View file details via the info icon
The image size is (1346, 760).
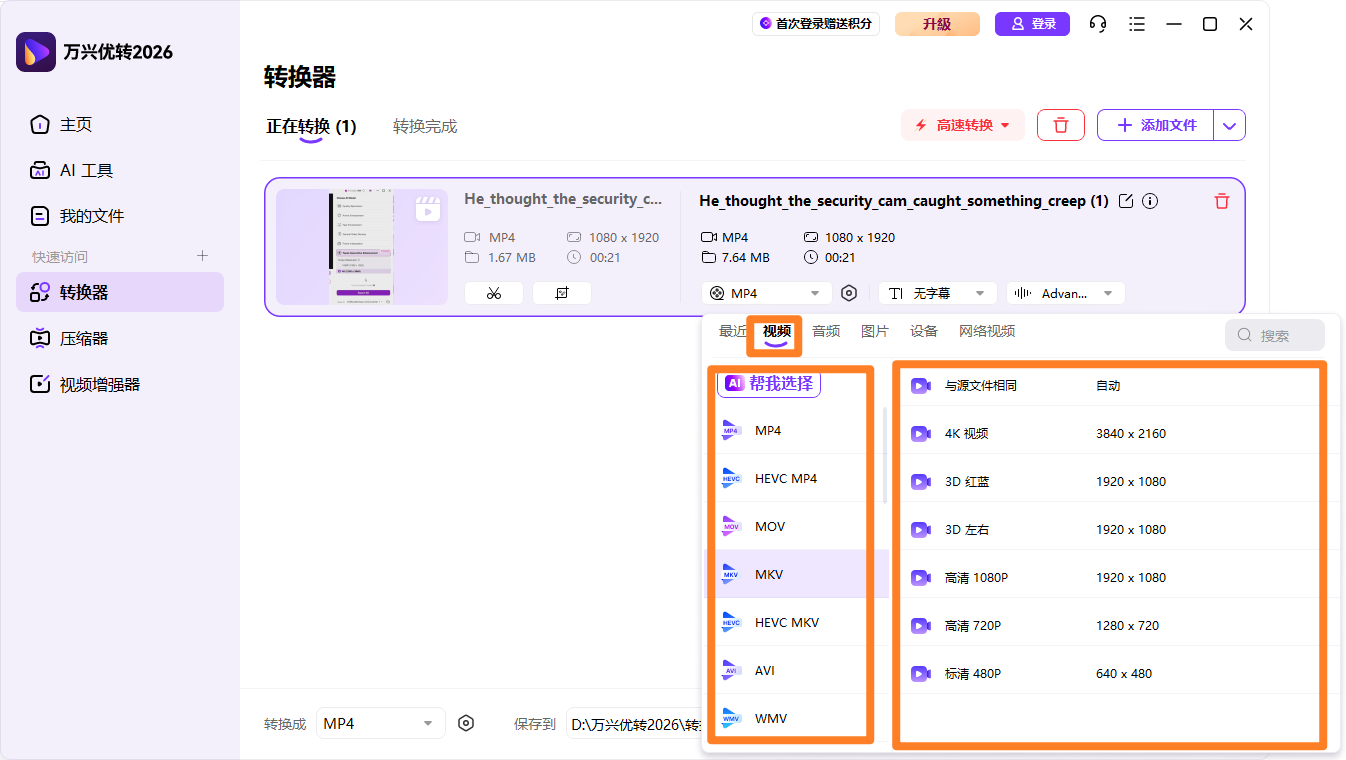click(x=1149, y=200)
